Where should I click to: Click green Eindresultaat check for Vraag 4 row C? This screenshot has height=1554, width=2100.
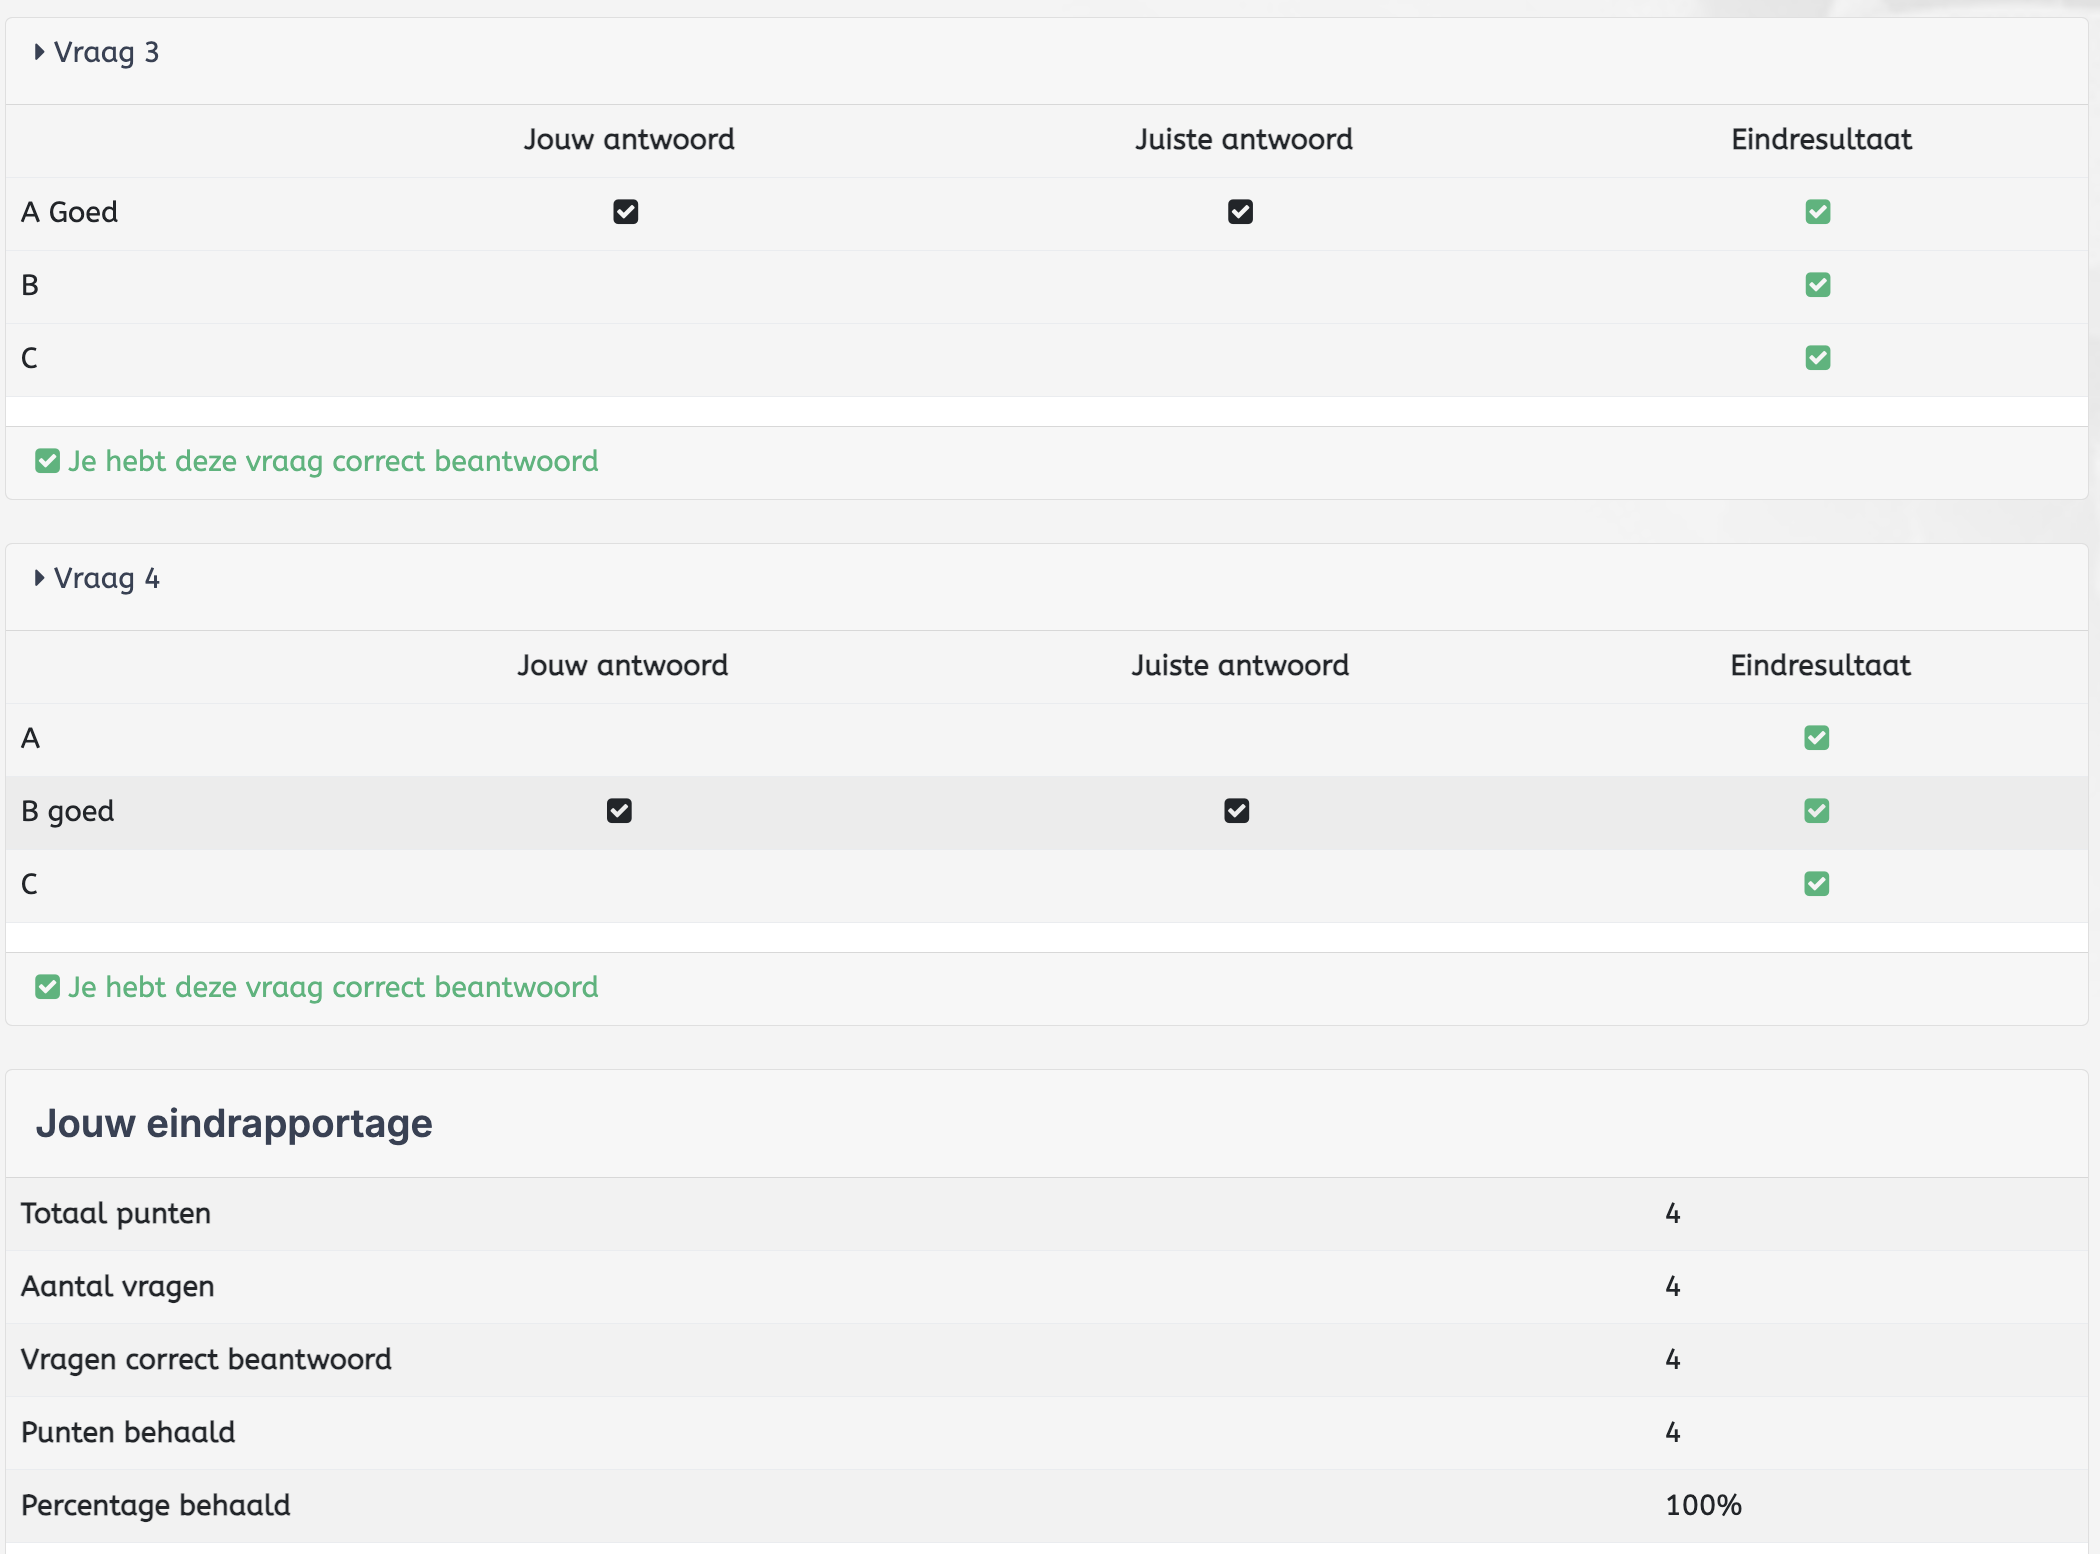[x=1816, y=884]
